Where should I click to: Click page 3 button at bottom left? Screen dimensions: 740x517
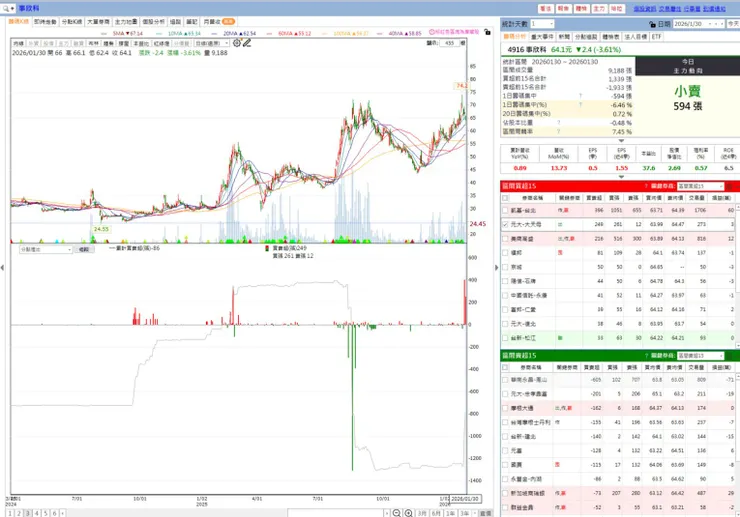pos(28,513)
